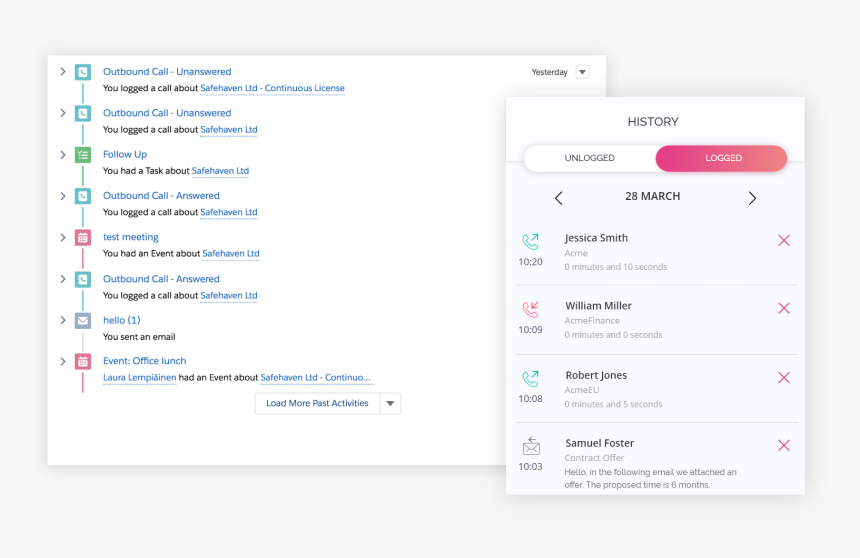Click the 10:03 email time
Screen dimensions: 860x558
(x=530, y=467)
